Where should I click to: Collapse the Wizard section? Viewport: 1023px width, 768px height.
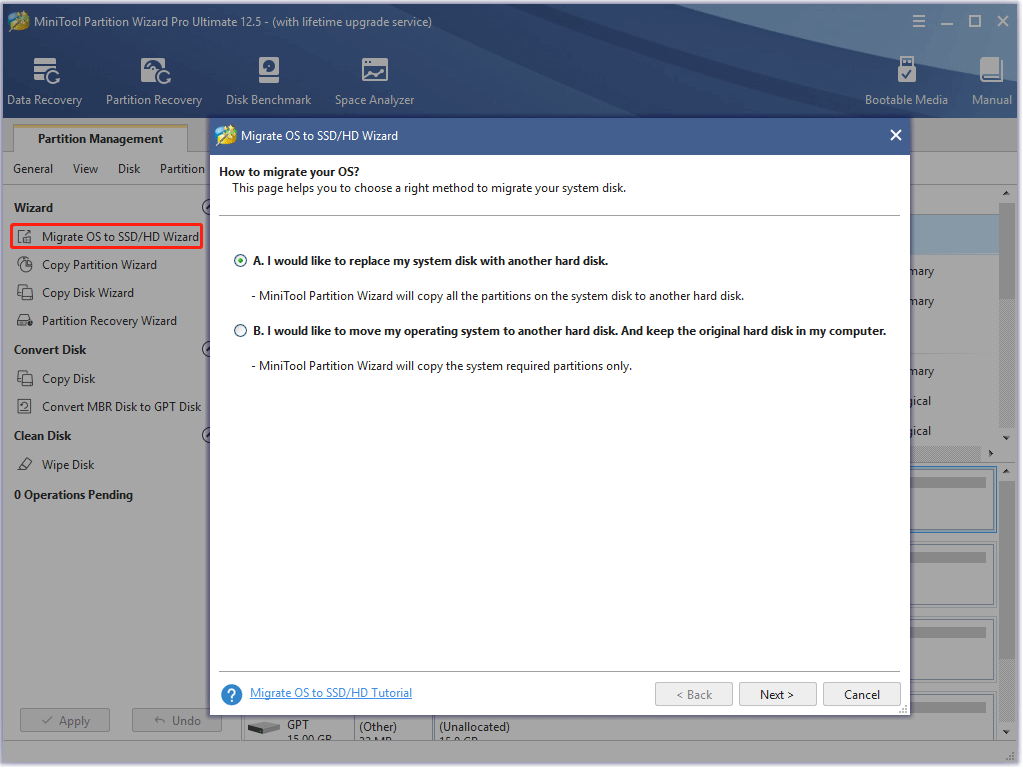point(206,207)
